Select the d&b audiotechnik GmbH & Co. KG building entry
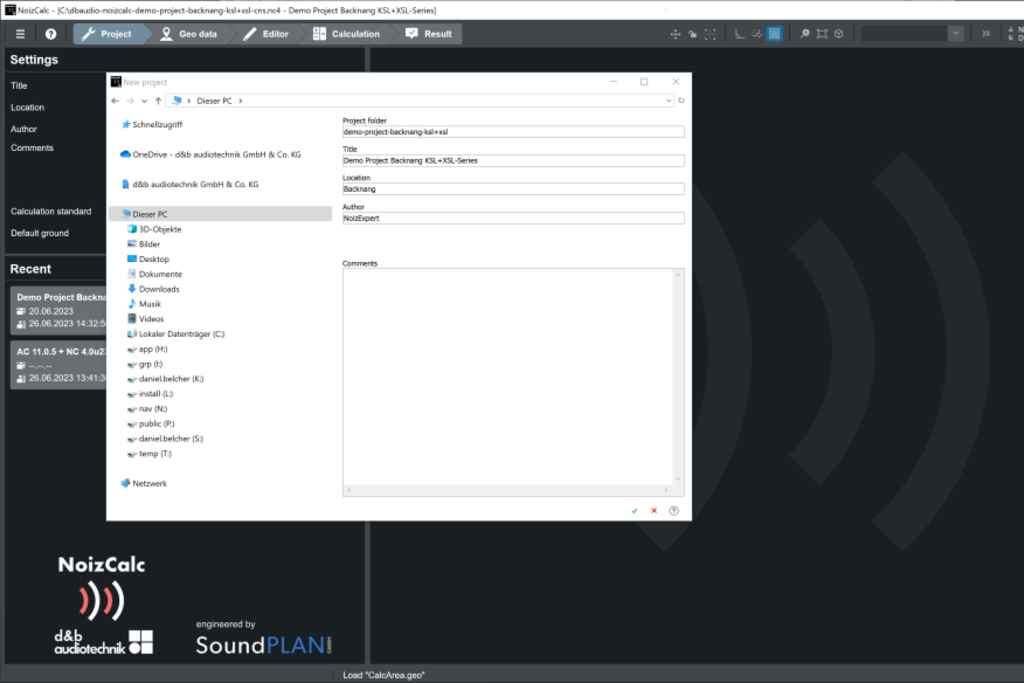This screenshot has height=683, width=1024. tap(189, 185)
